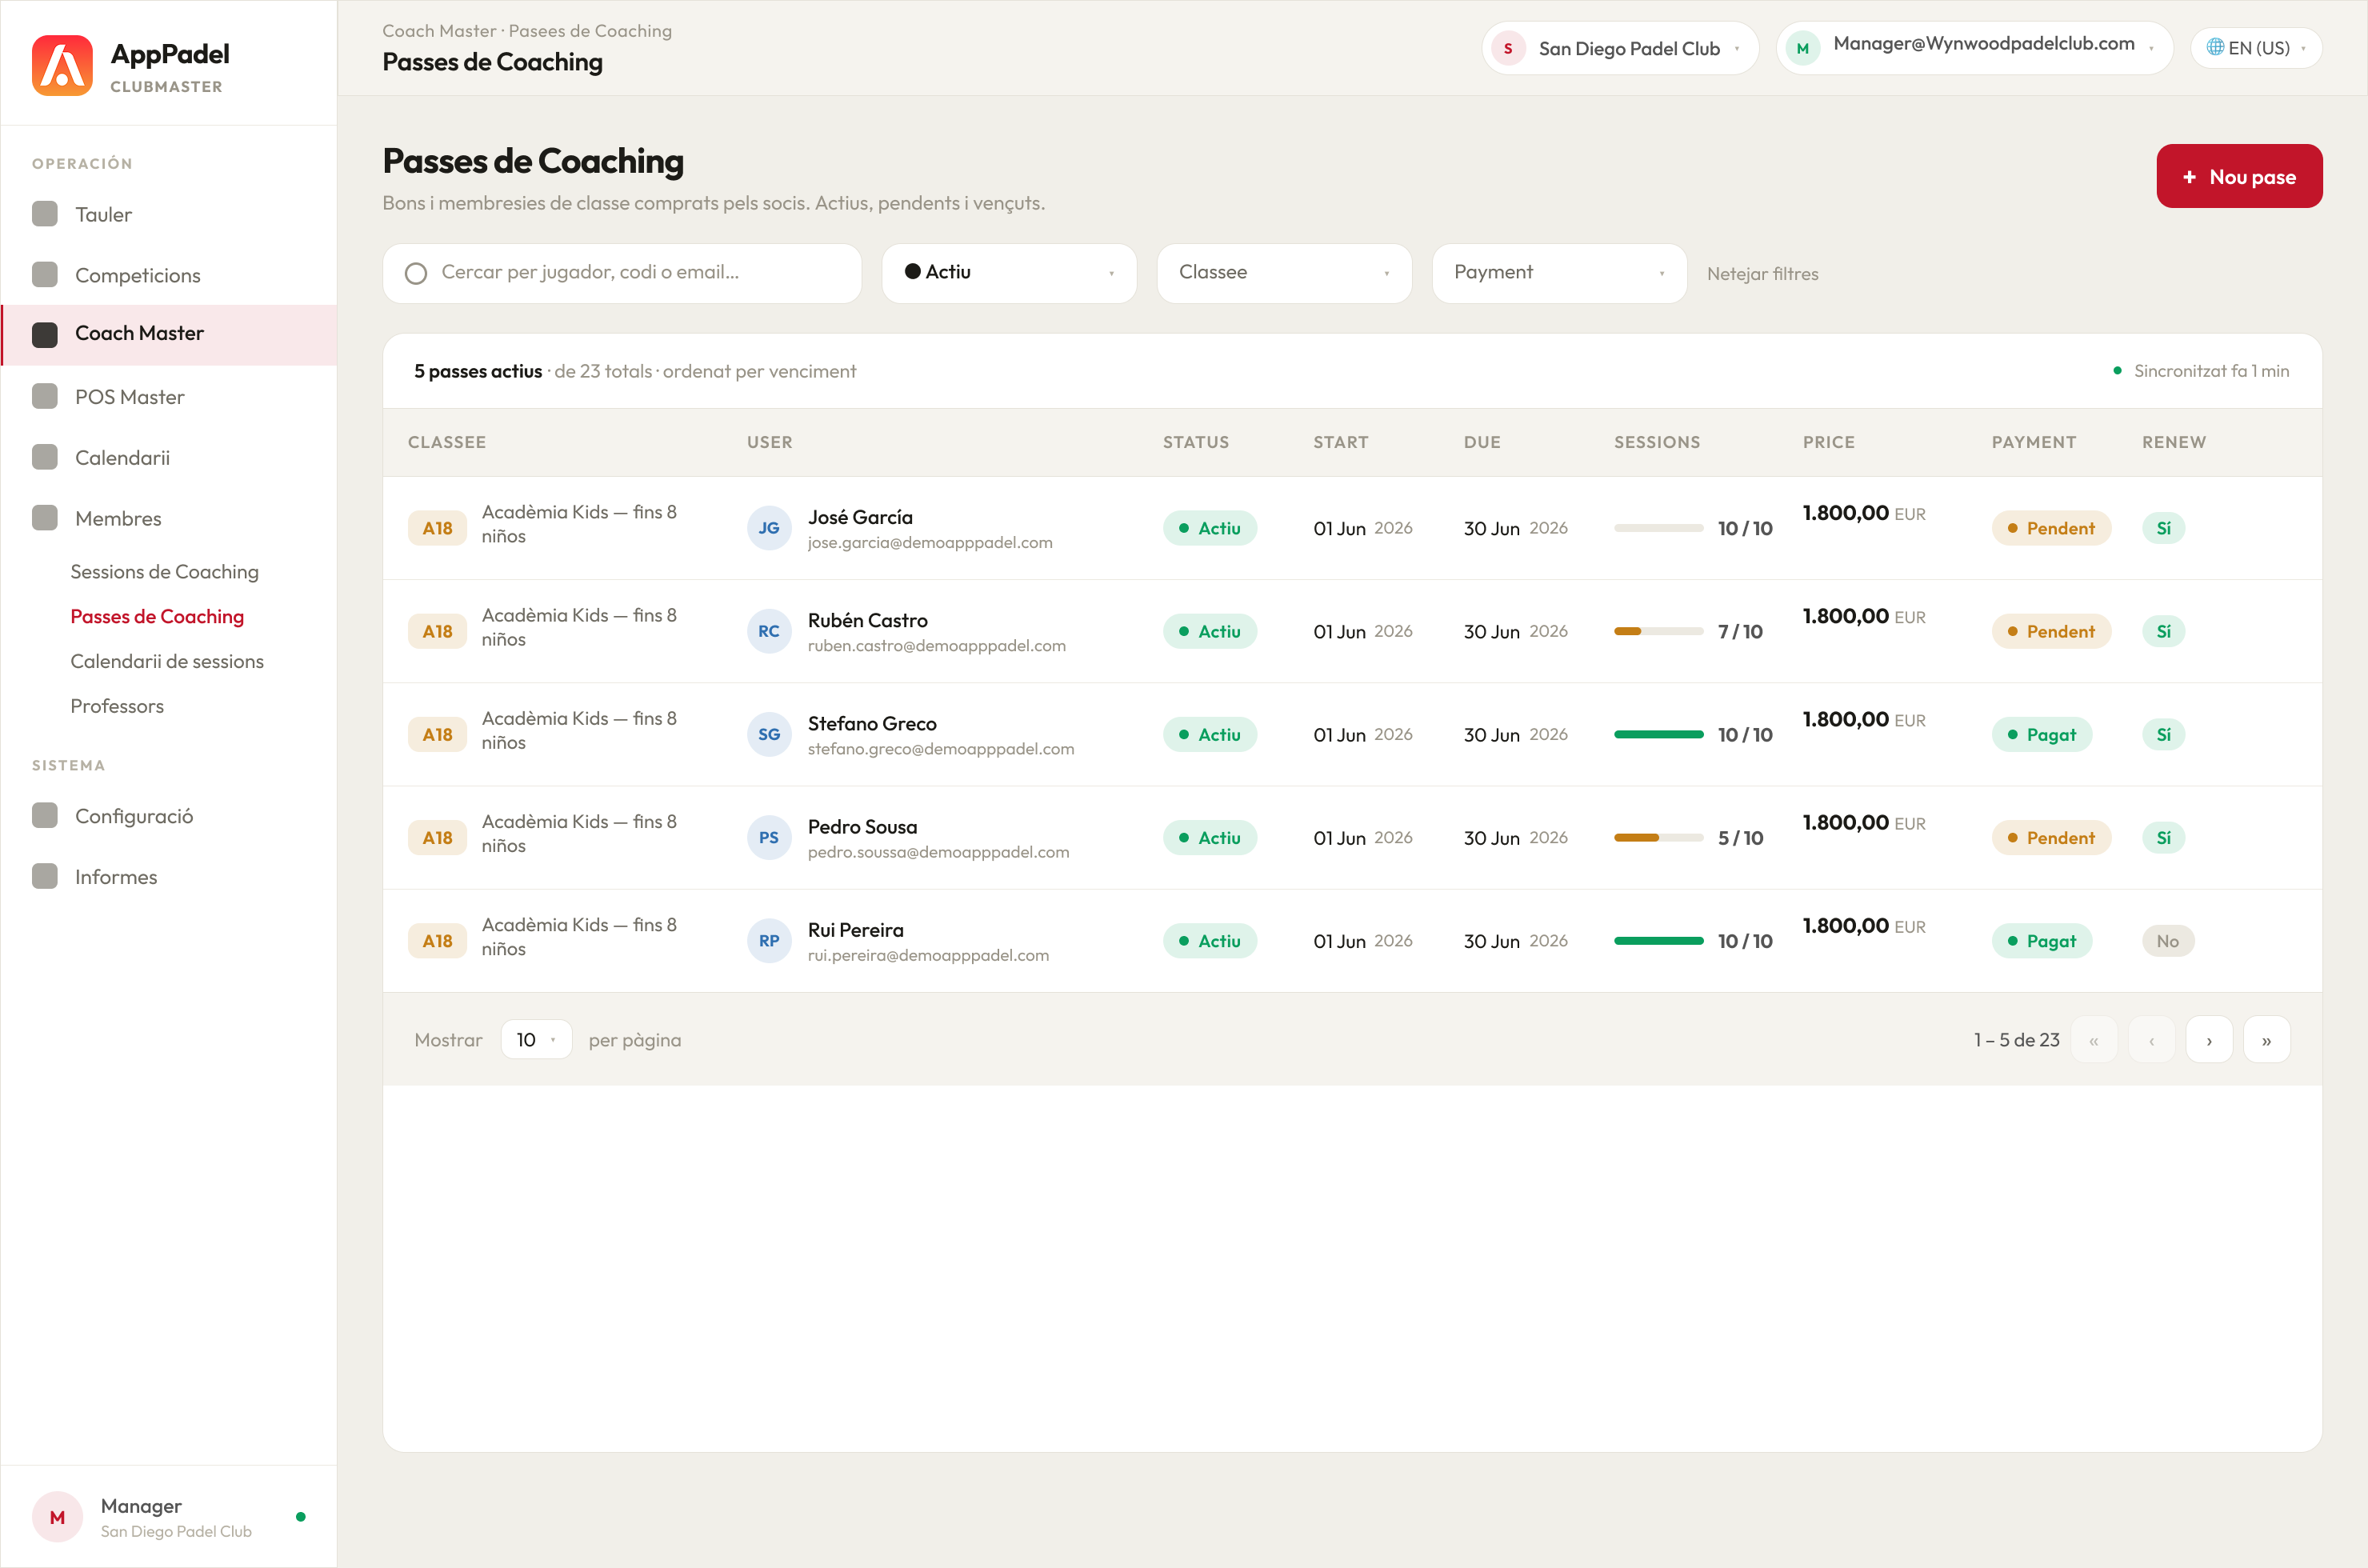
Task: Open the Actiu status filter dropdown
Action: (1009, 273)
